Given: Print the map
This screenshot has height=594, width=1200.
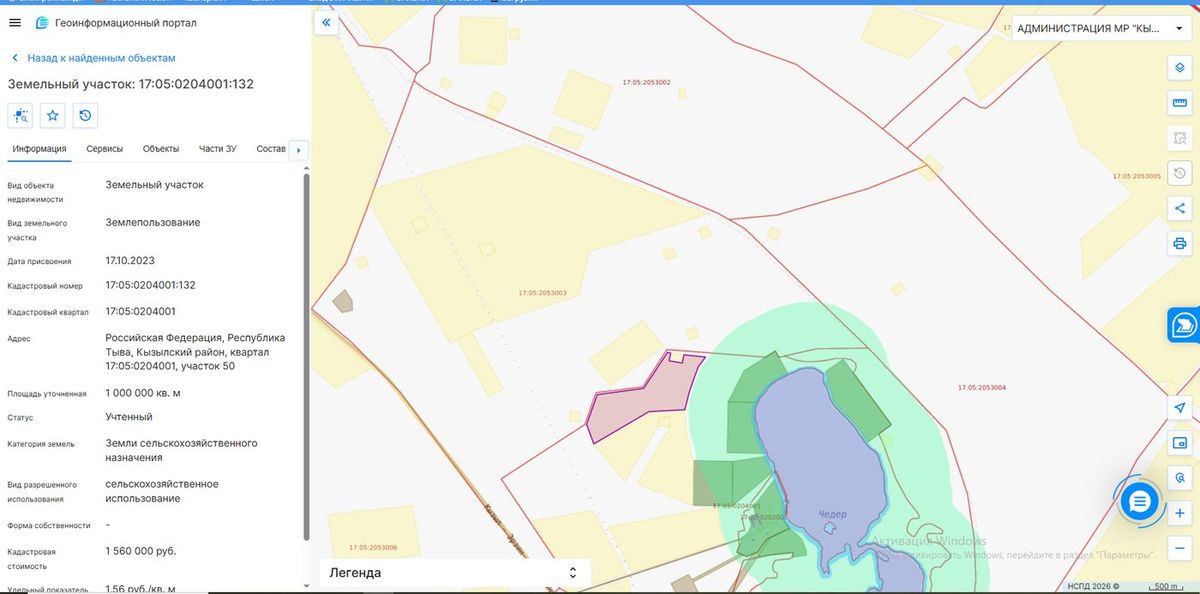Looking at the screenshot, I should click(x=1179, y=243).
